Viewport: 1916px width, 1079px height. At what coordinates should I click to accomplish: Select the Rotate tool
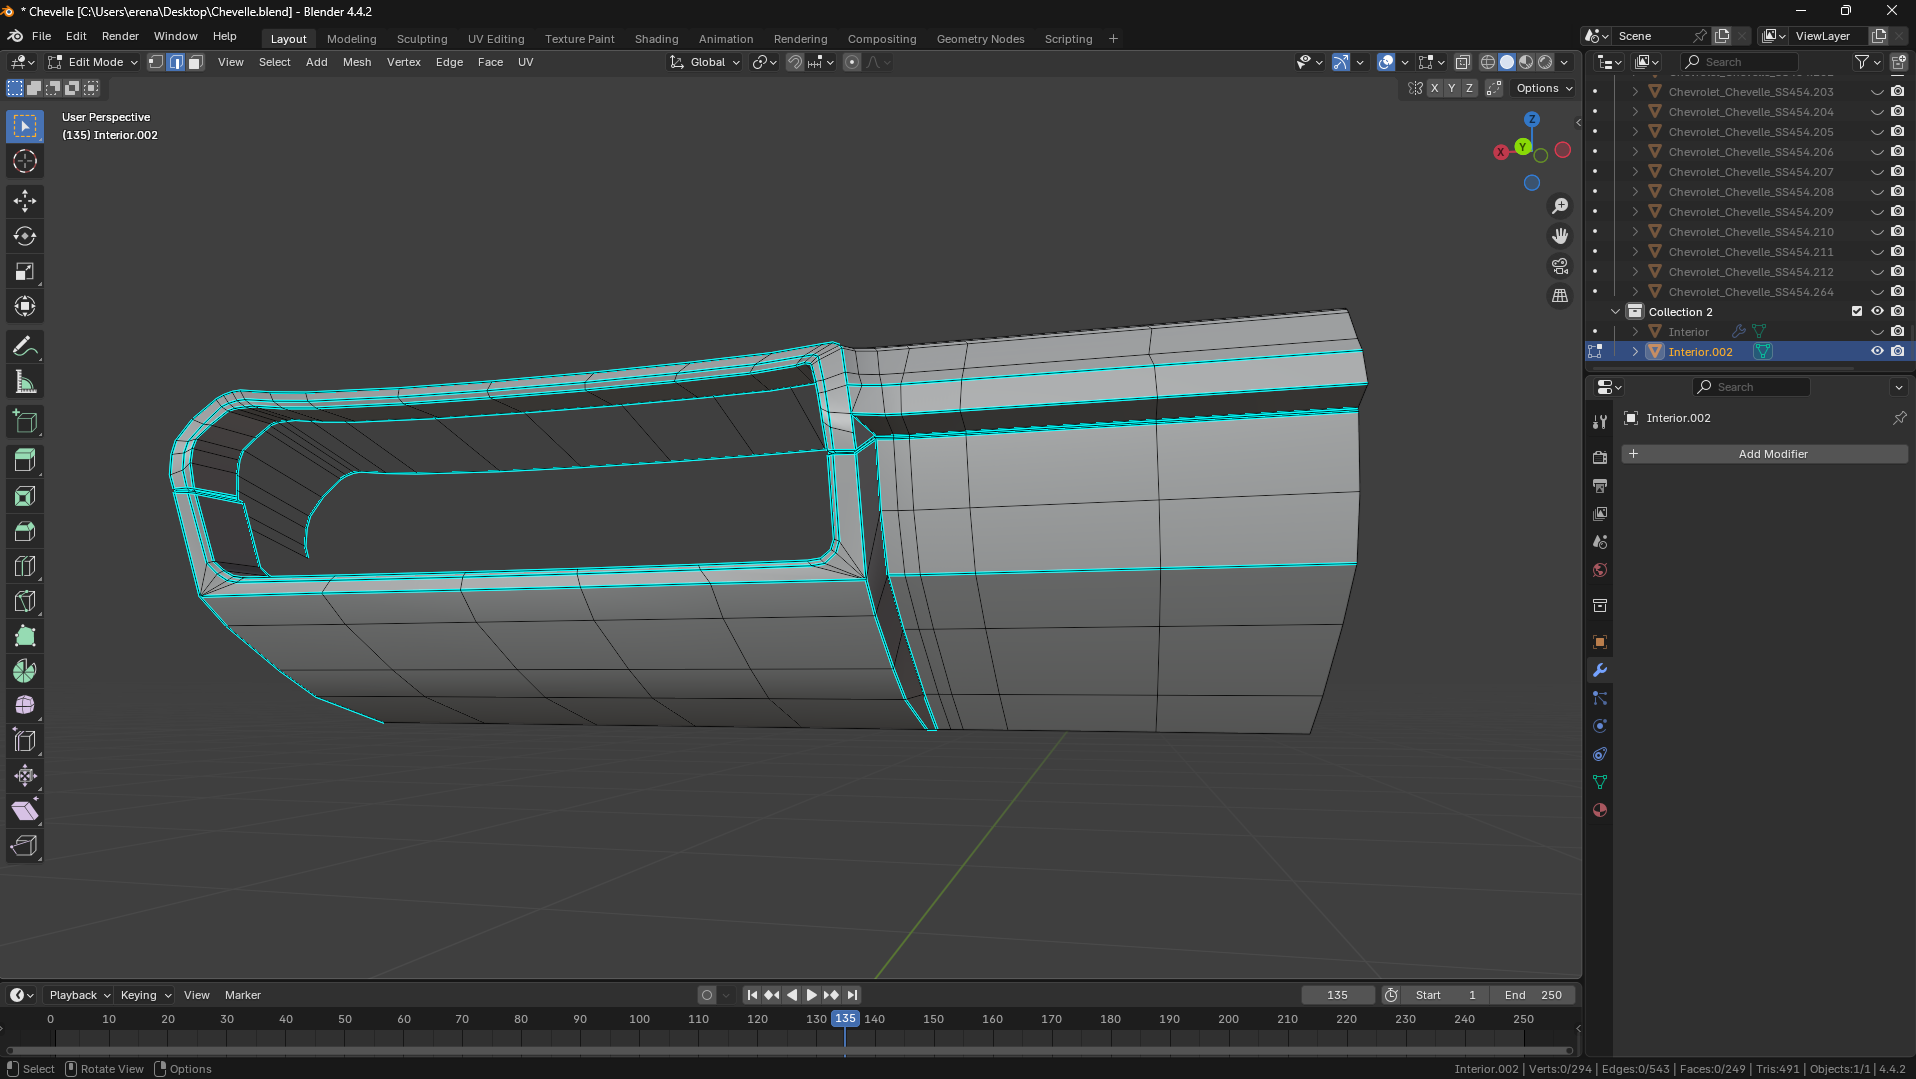[x=25, y=236]
